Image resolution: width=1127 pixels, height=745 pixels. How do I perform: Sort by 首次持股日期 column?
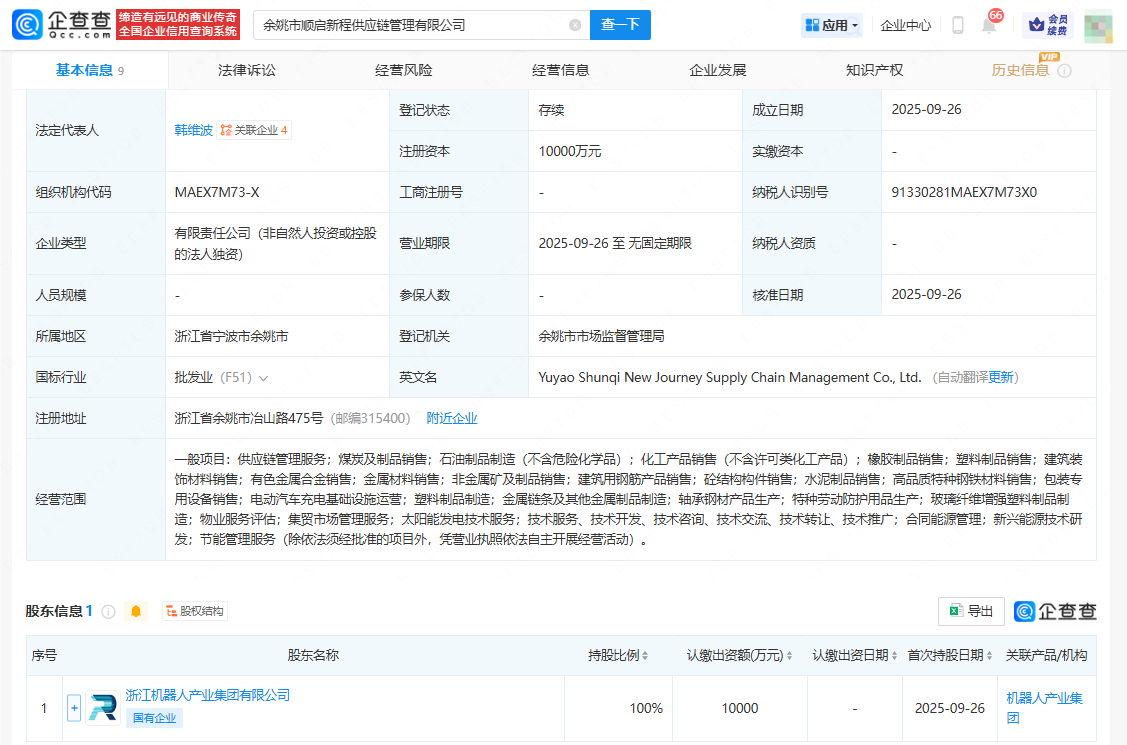click(x=990, y=656)
